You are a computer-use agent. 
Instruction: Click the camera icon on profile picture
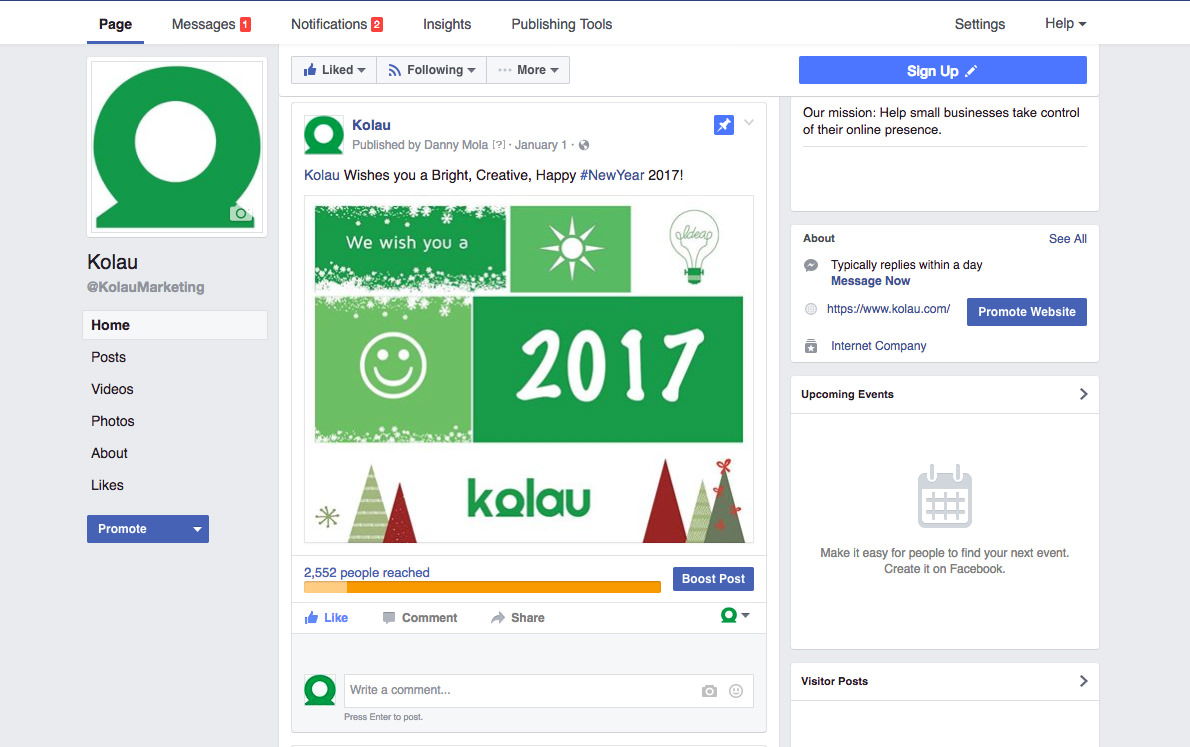241,213
